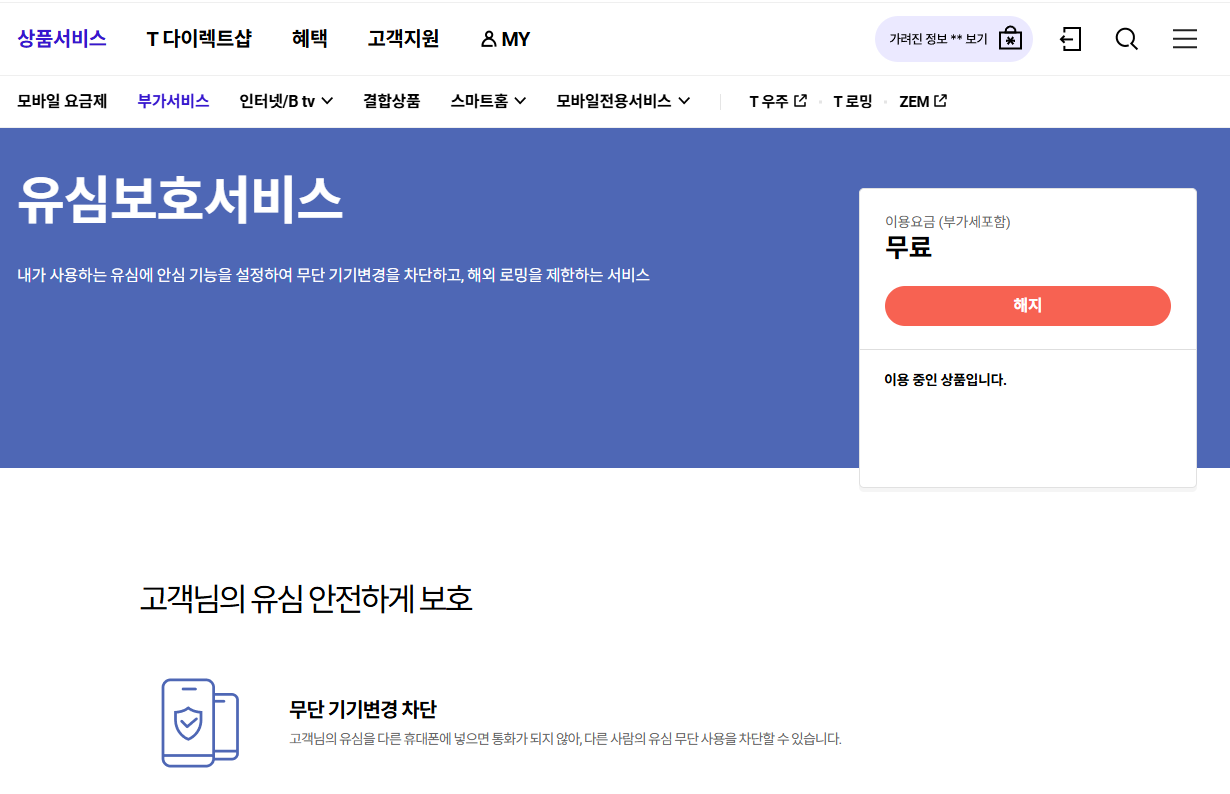Open T 우주 via its external link icon
This screenshot has width=1230, height=794.
800,101
